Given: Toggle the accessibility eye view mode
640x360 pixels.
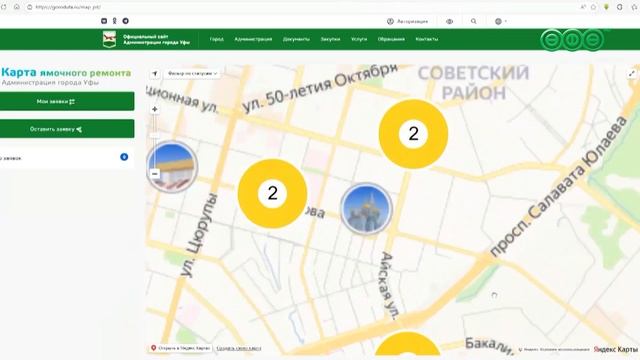Looking at the screenshot, I should pyautogui.click(x=449, y=21).
